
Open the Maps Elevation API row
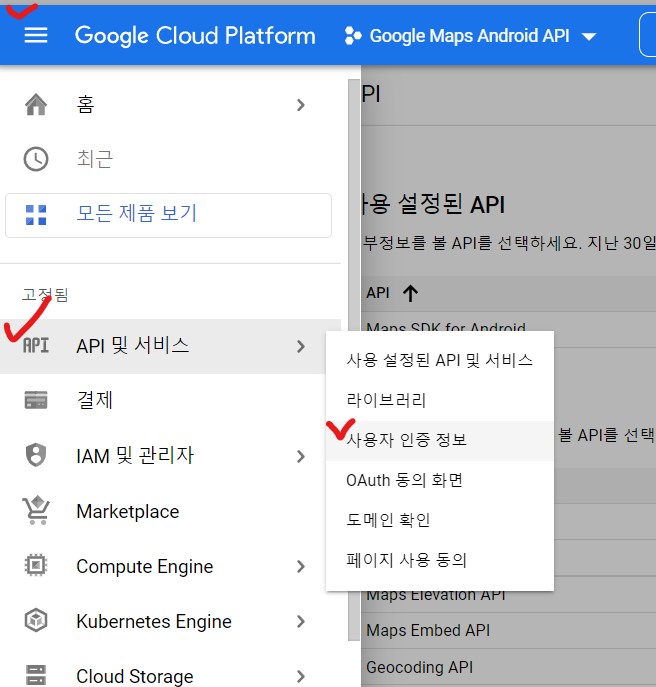click(436, 596)
